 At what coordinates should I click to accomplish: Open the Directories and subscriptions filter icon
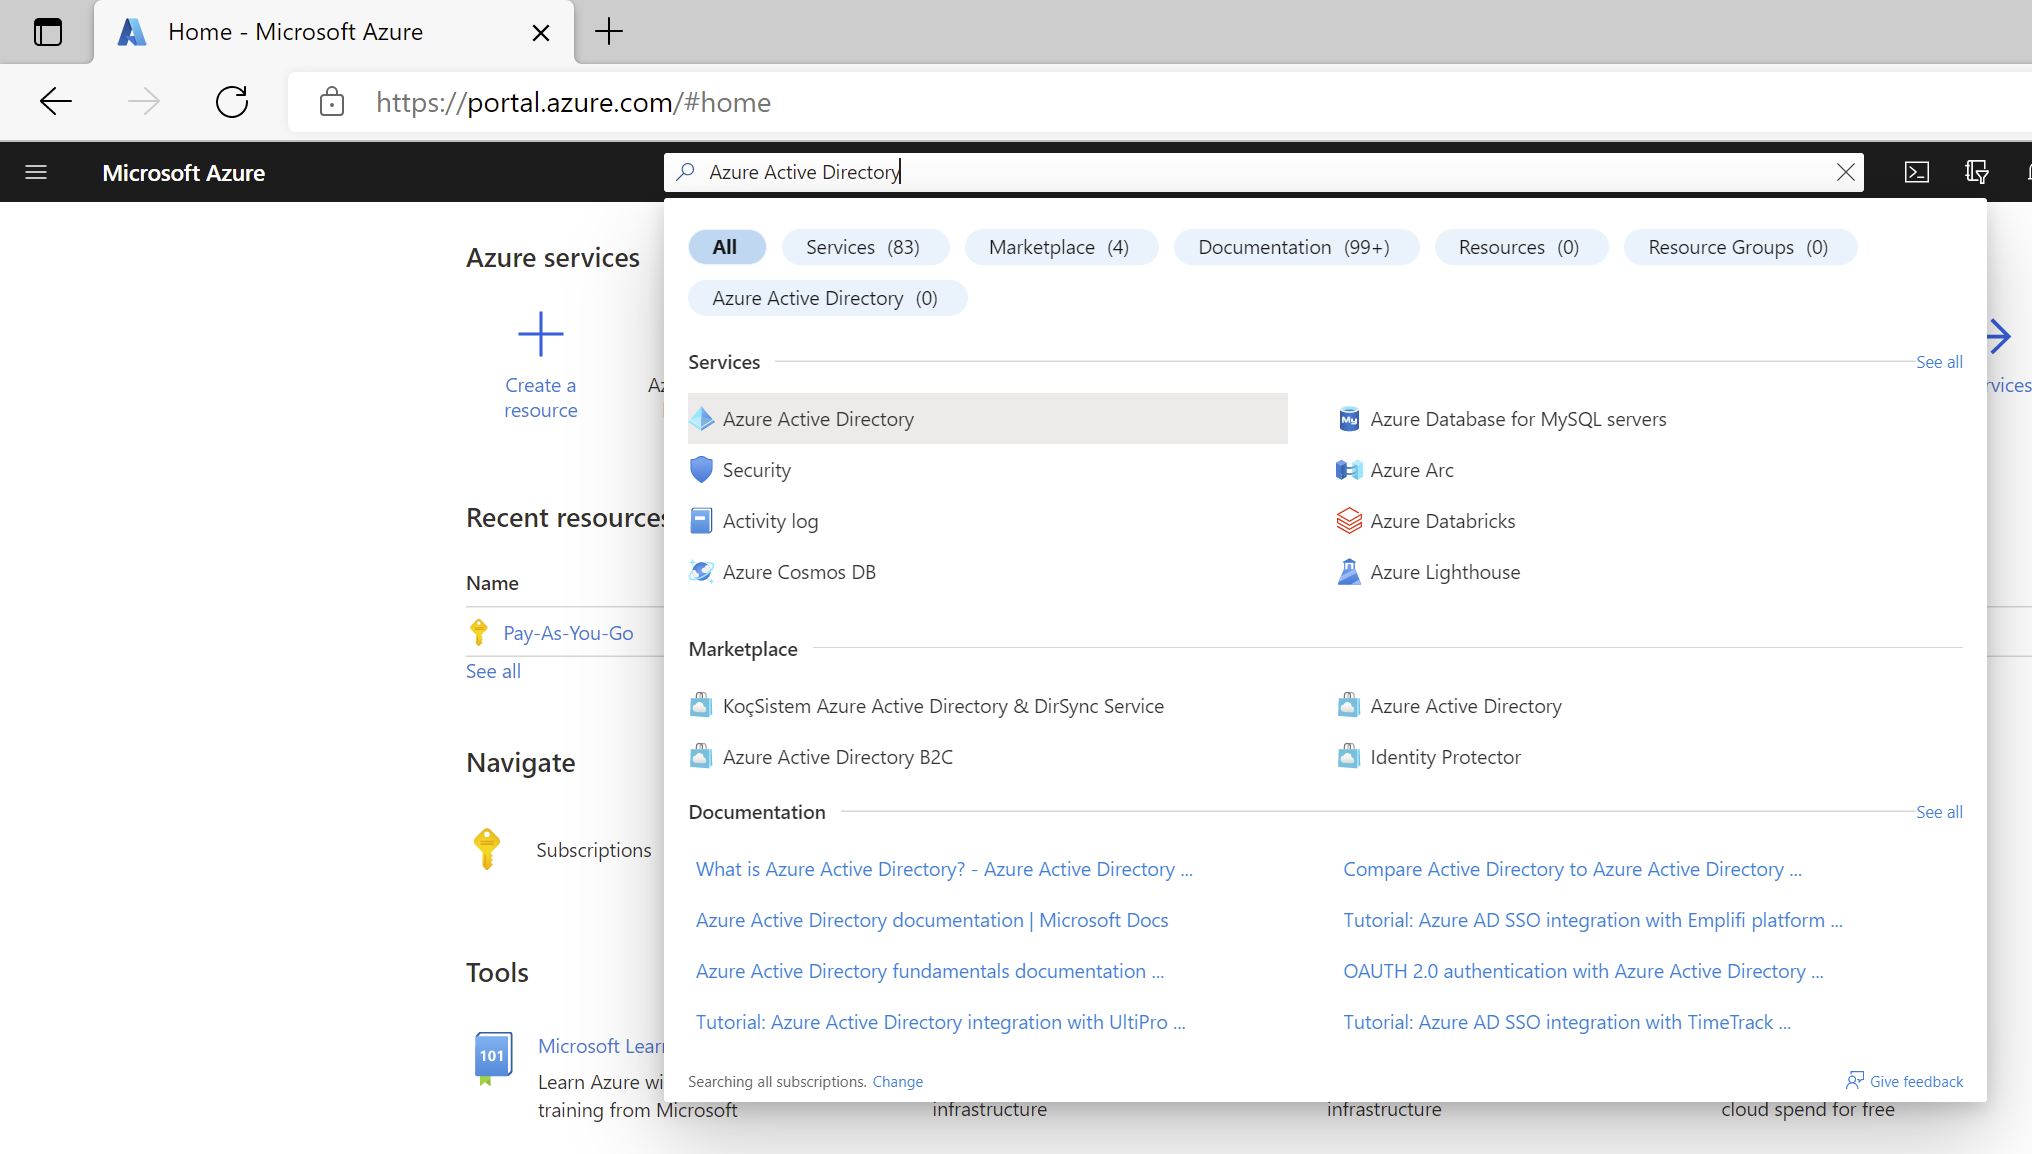click(x=1976, y=172)
